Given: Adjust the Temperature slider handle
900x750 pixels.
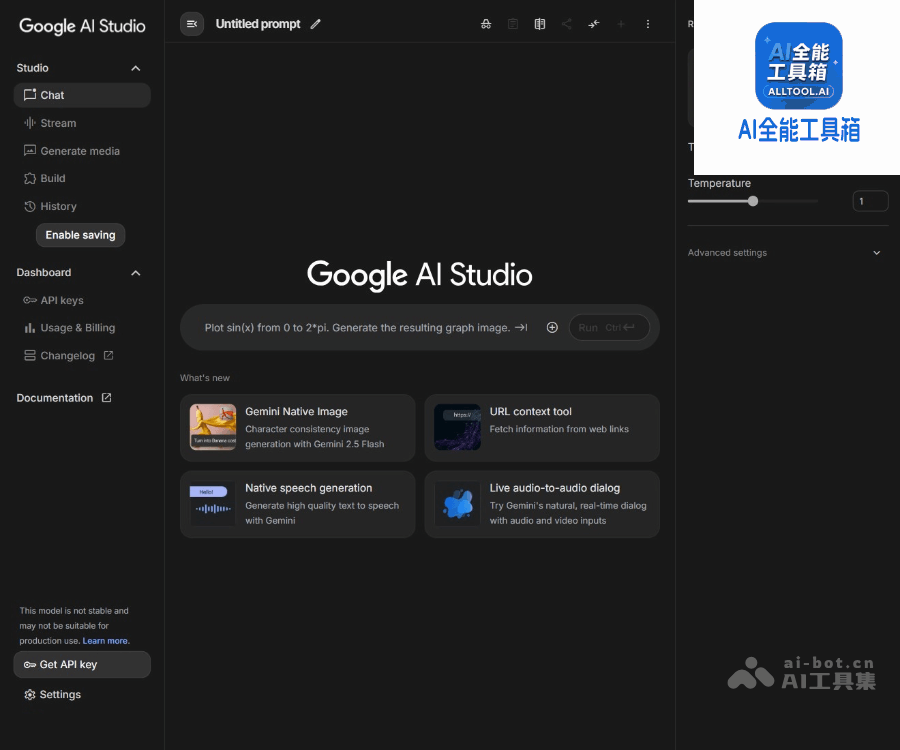Looking at the screenshot, I should (752, 201).
